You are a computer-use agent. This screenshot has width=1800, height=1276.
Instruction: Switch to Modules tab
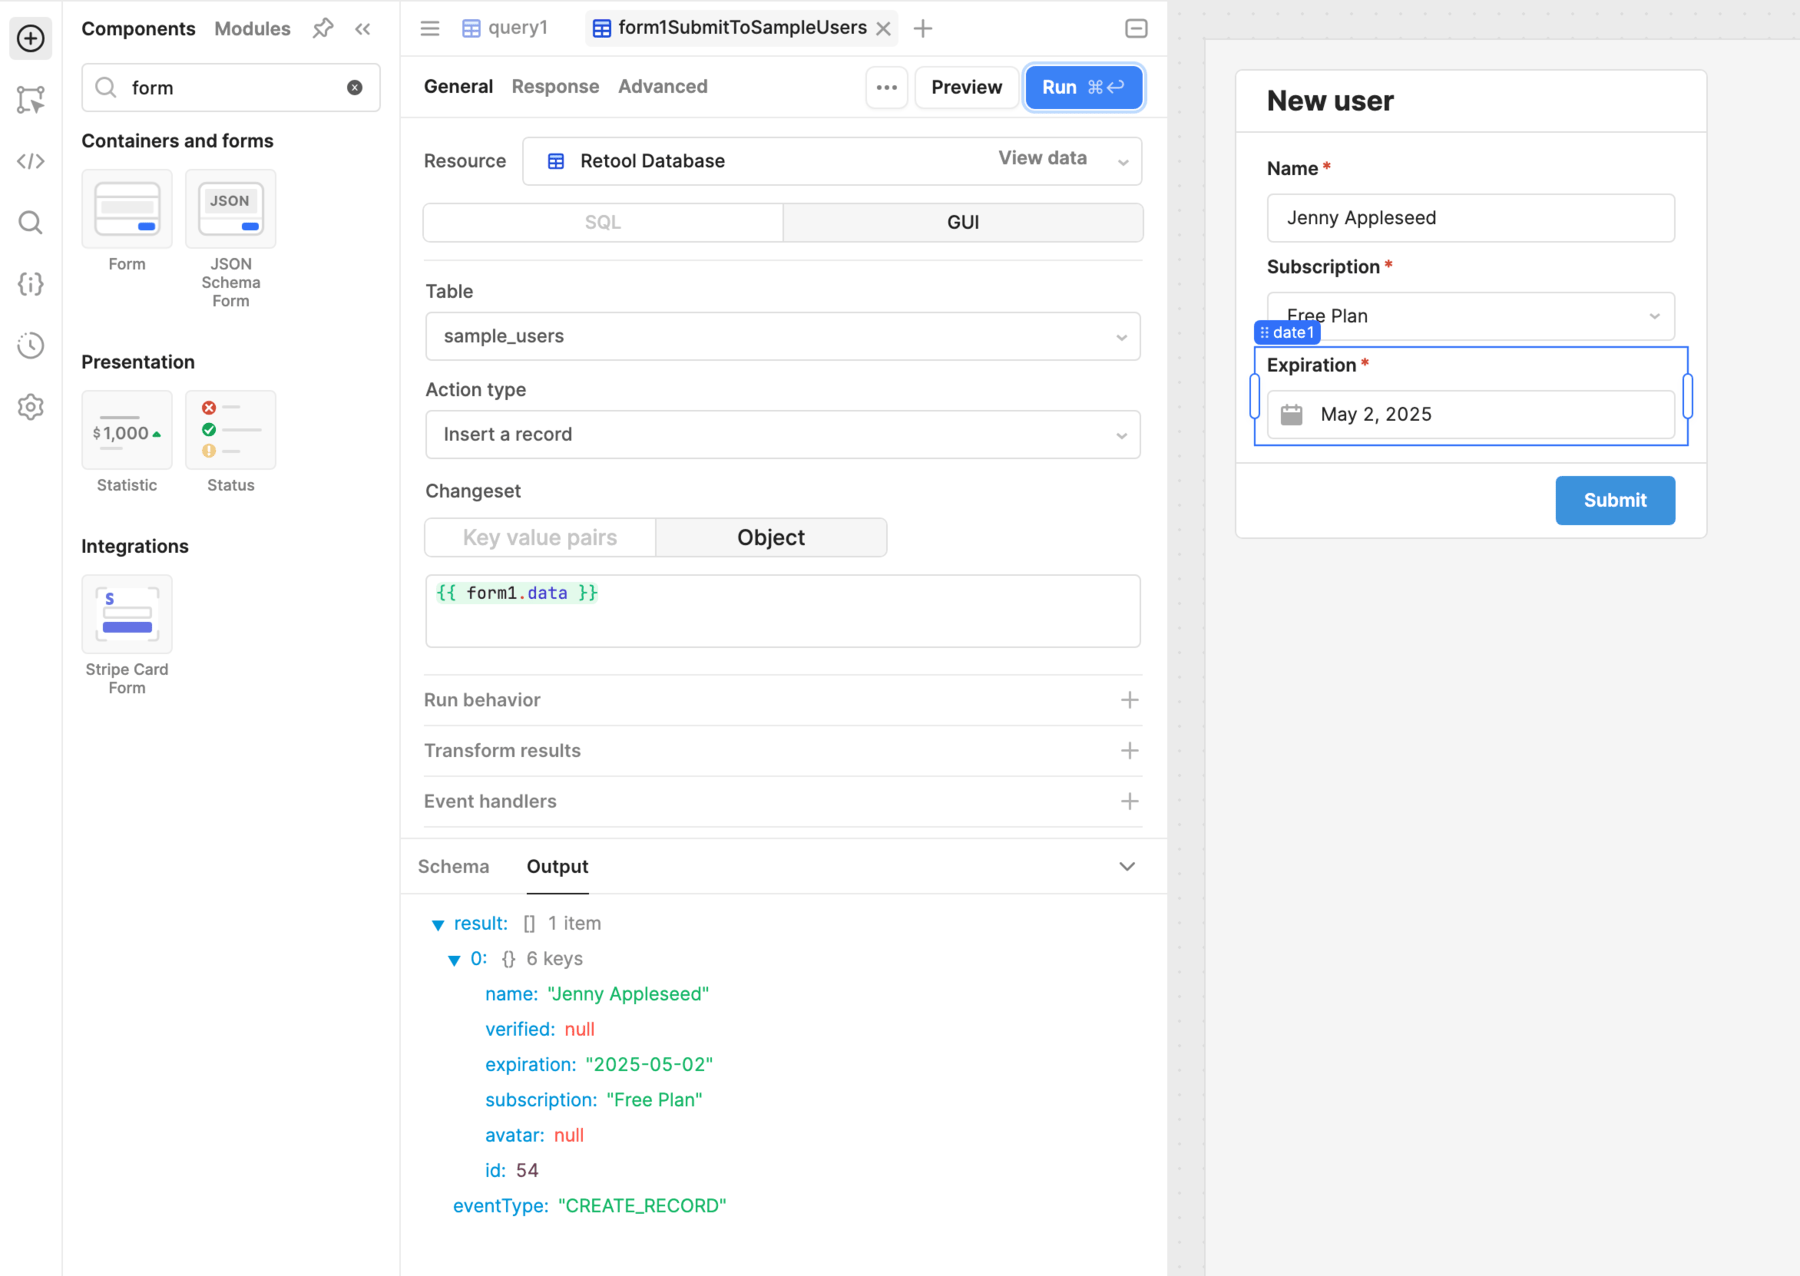click(x=252, y=29)
